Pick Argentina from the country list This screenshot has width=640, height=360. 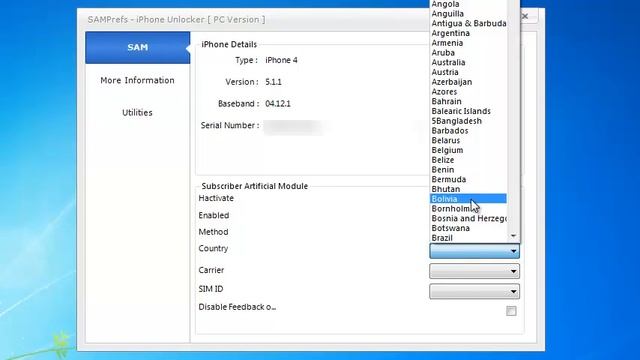(x=469, y=33)
